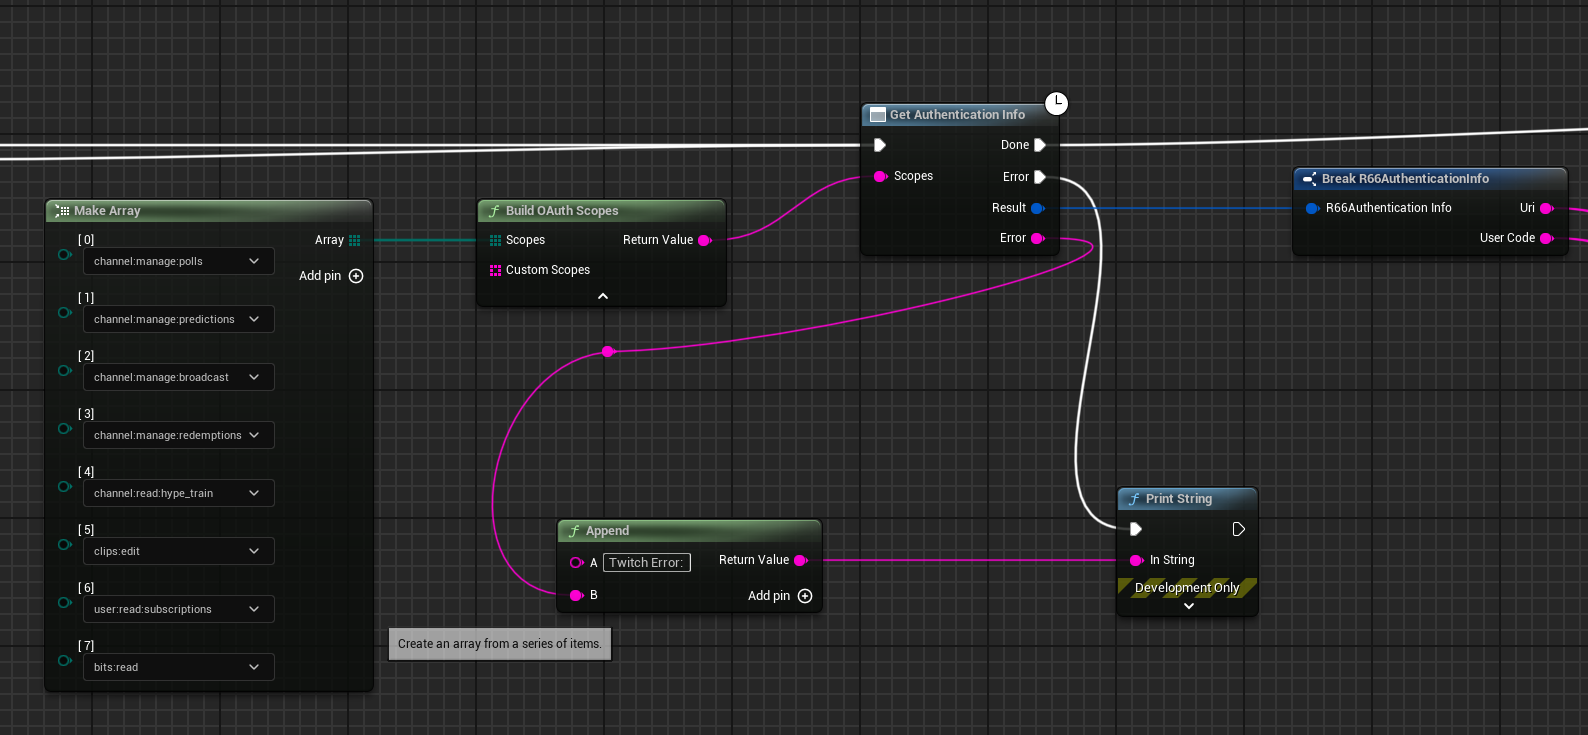Open the channel:read:hype_train scope dropdown

click(179, 493)
